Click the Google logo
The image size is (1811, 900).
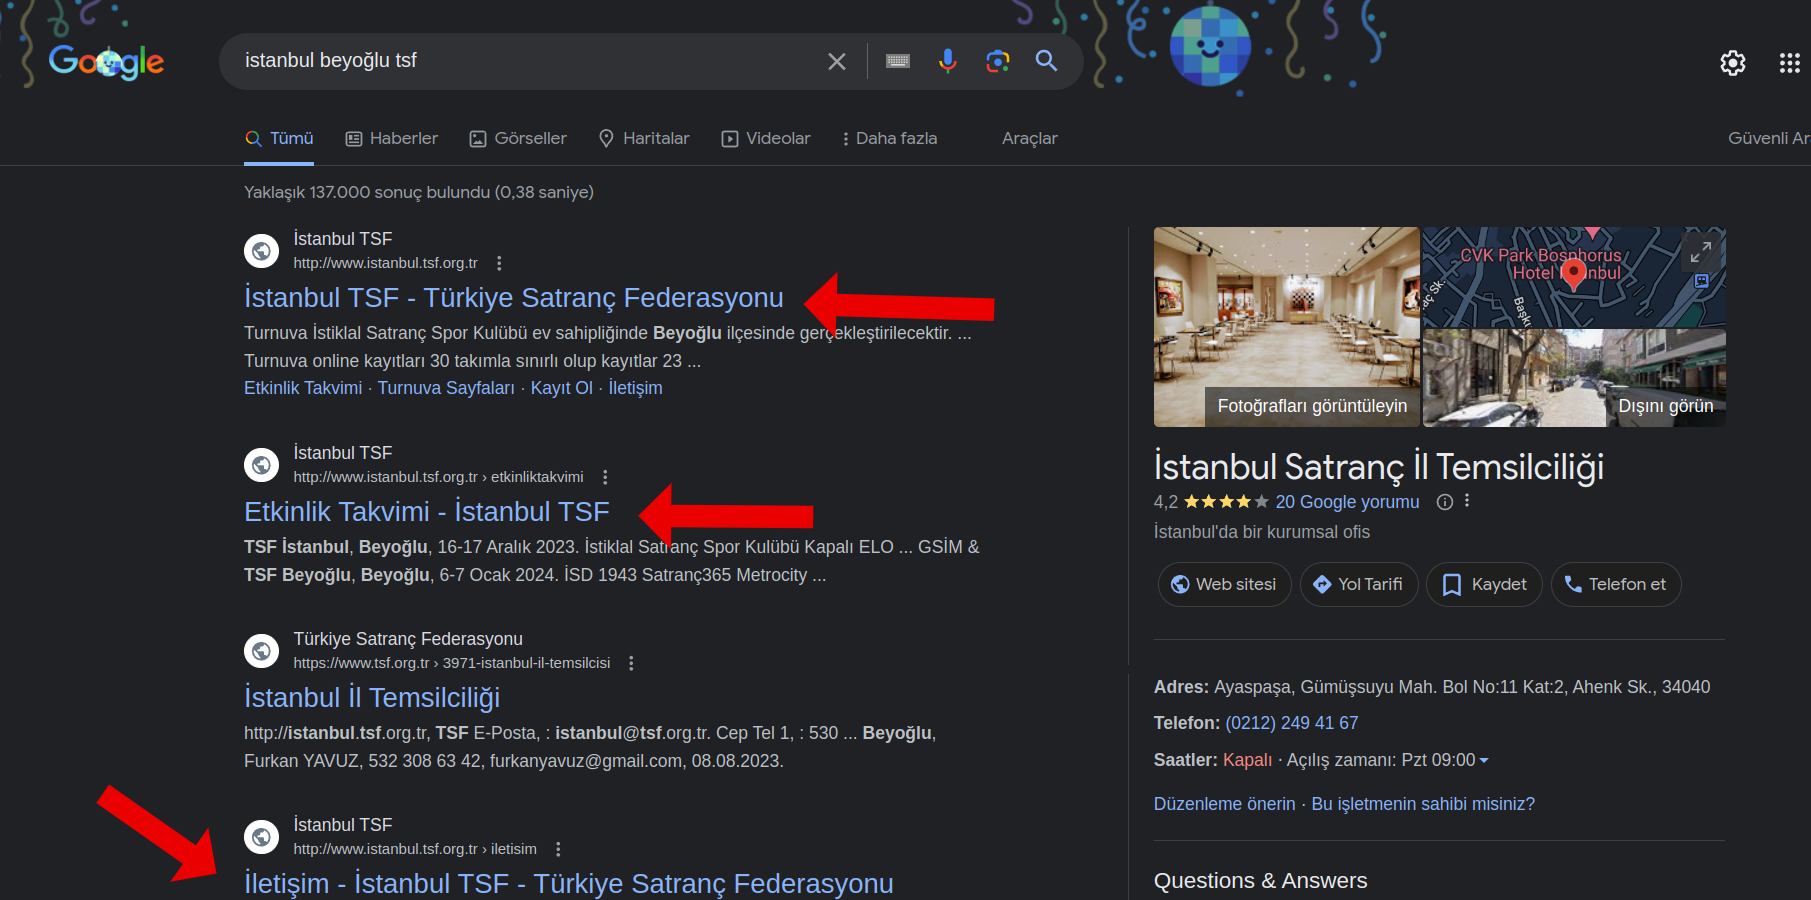tap(106, 62)
